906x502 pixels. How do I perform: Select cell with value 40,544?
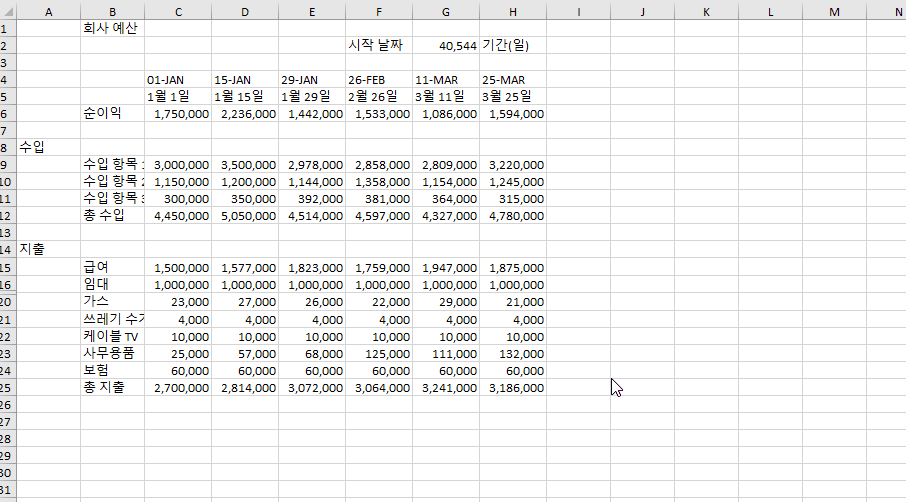[446, 45]
